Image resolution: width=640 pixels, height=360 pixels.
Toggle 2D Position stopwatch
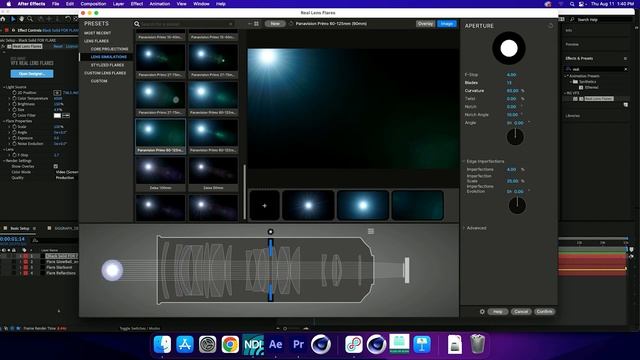(x=14, y=93)
